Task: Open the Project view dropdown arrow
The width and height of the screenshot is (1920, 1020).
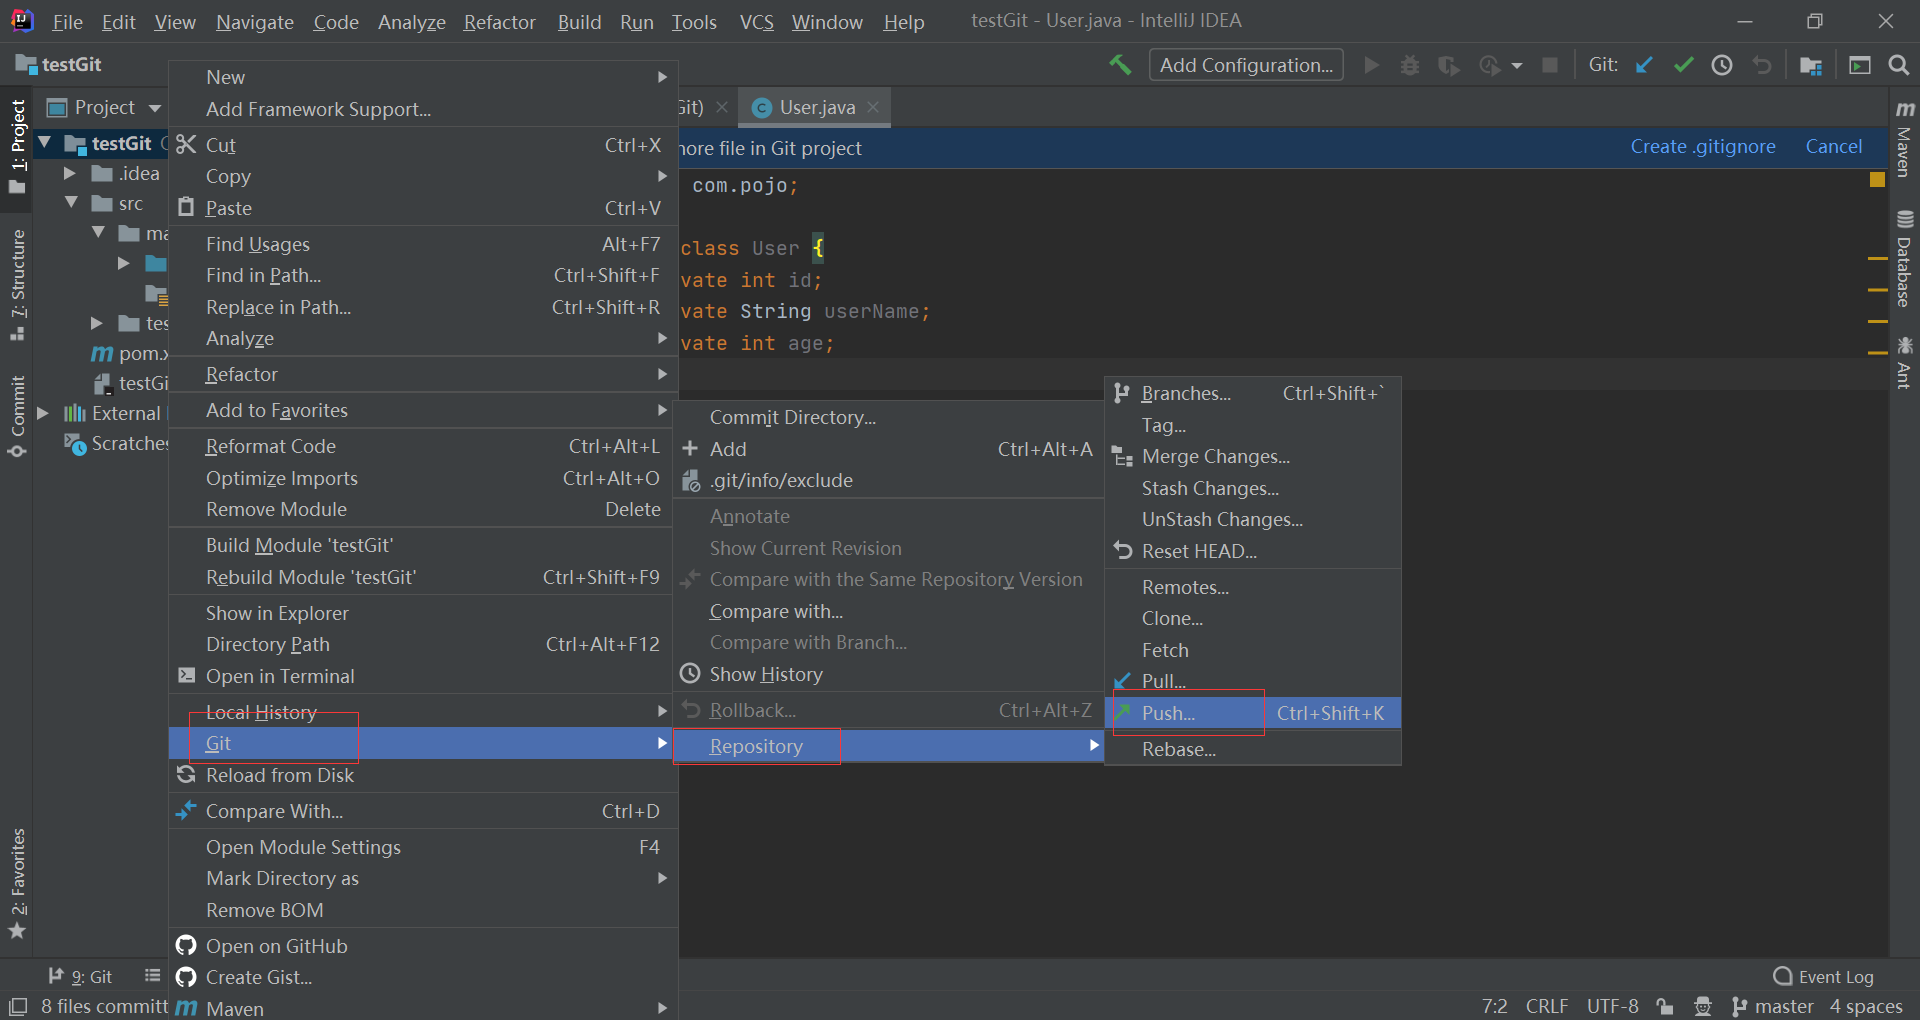Action: [x=154, y=108]
